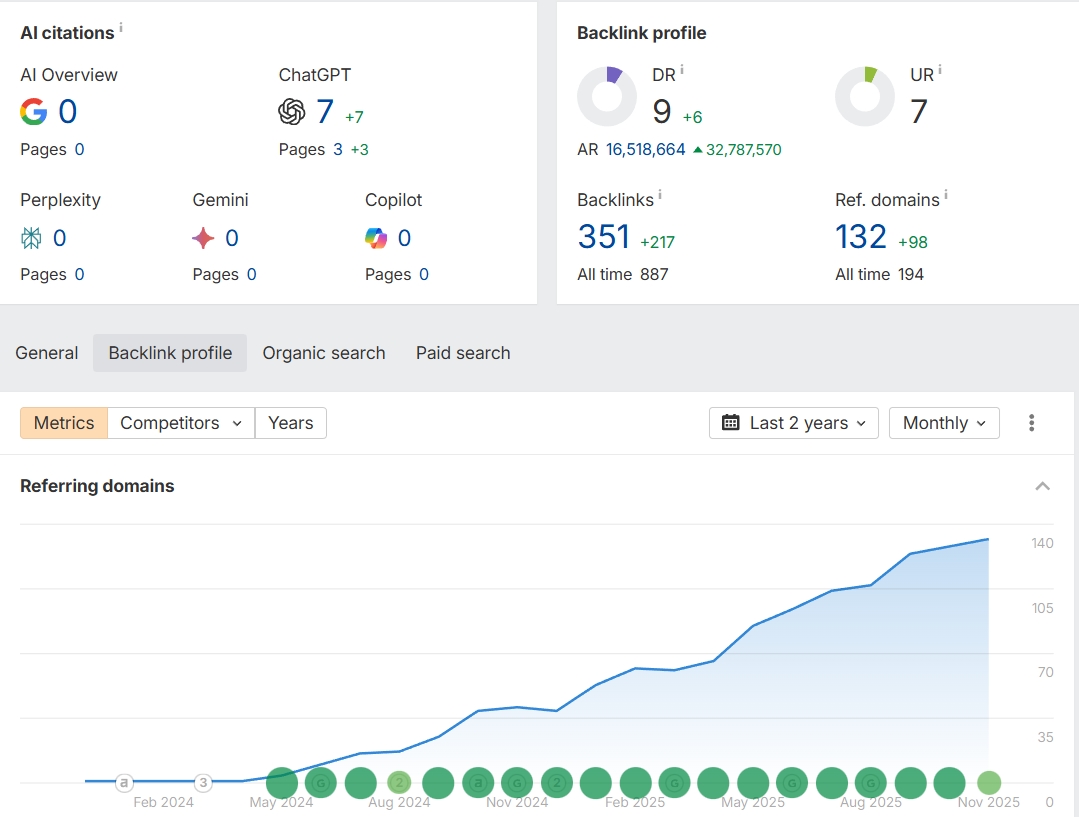Collapse the Referring domains chart section
Screen dimensions: 1079x817
1042,486
